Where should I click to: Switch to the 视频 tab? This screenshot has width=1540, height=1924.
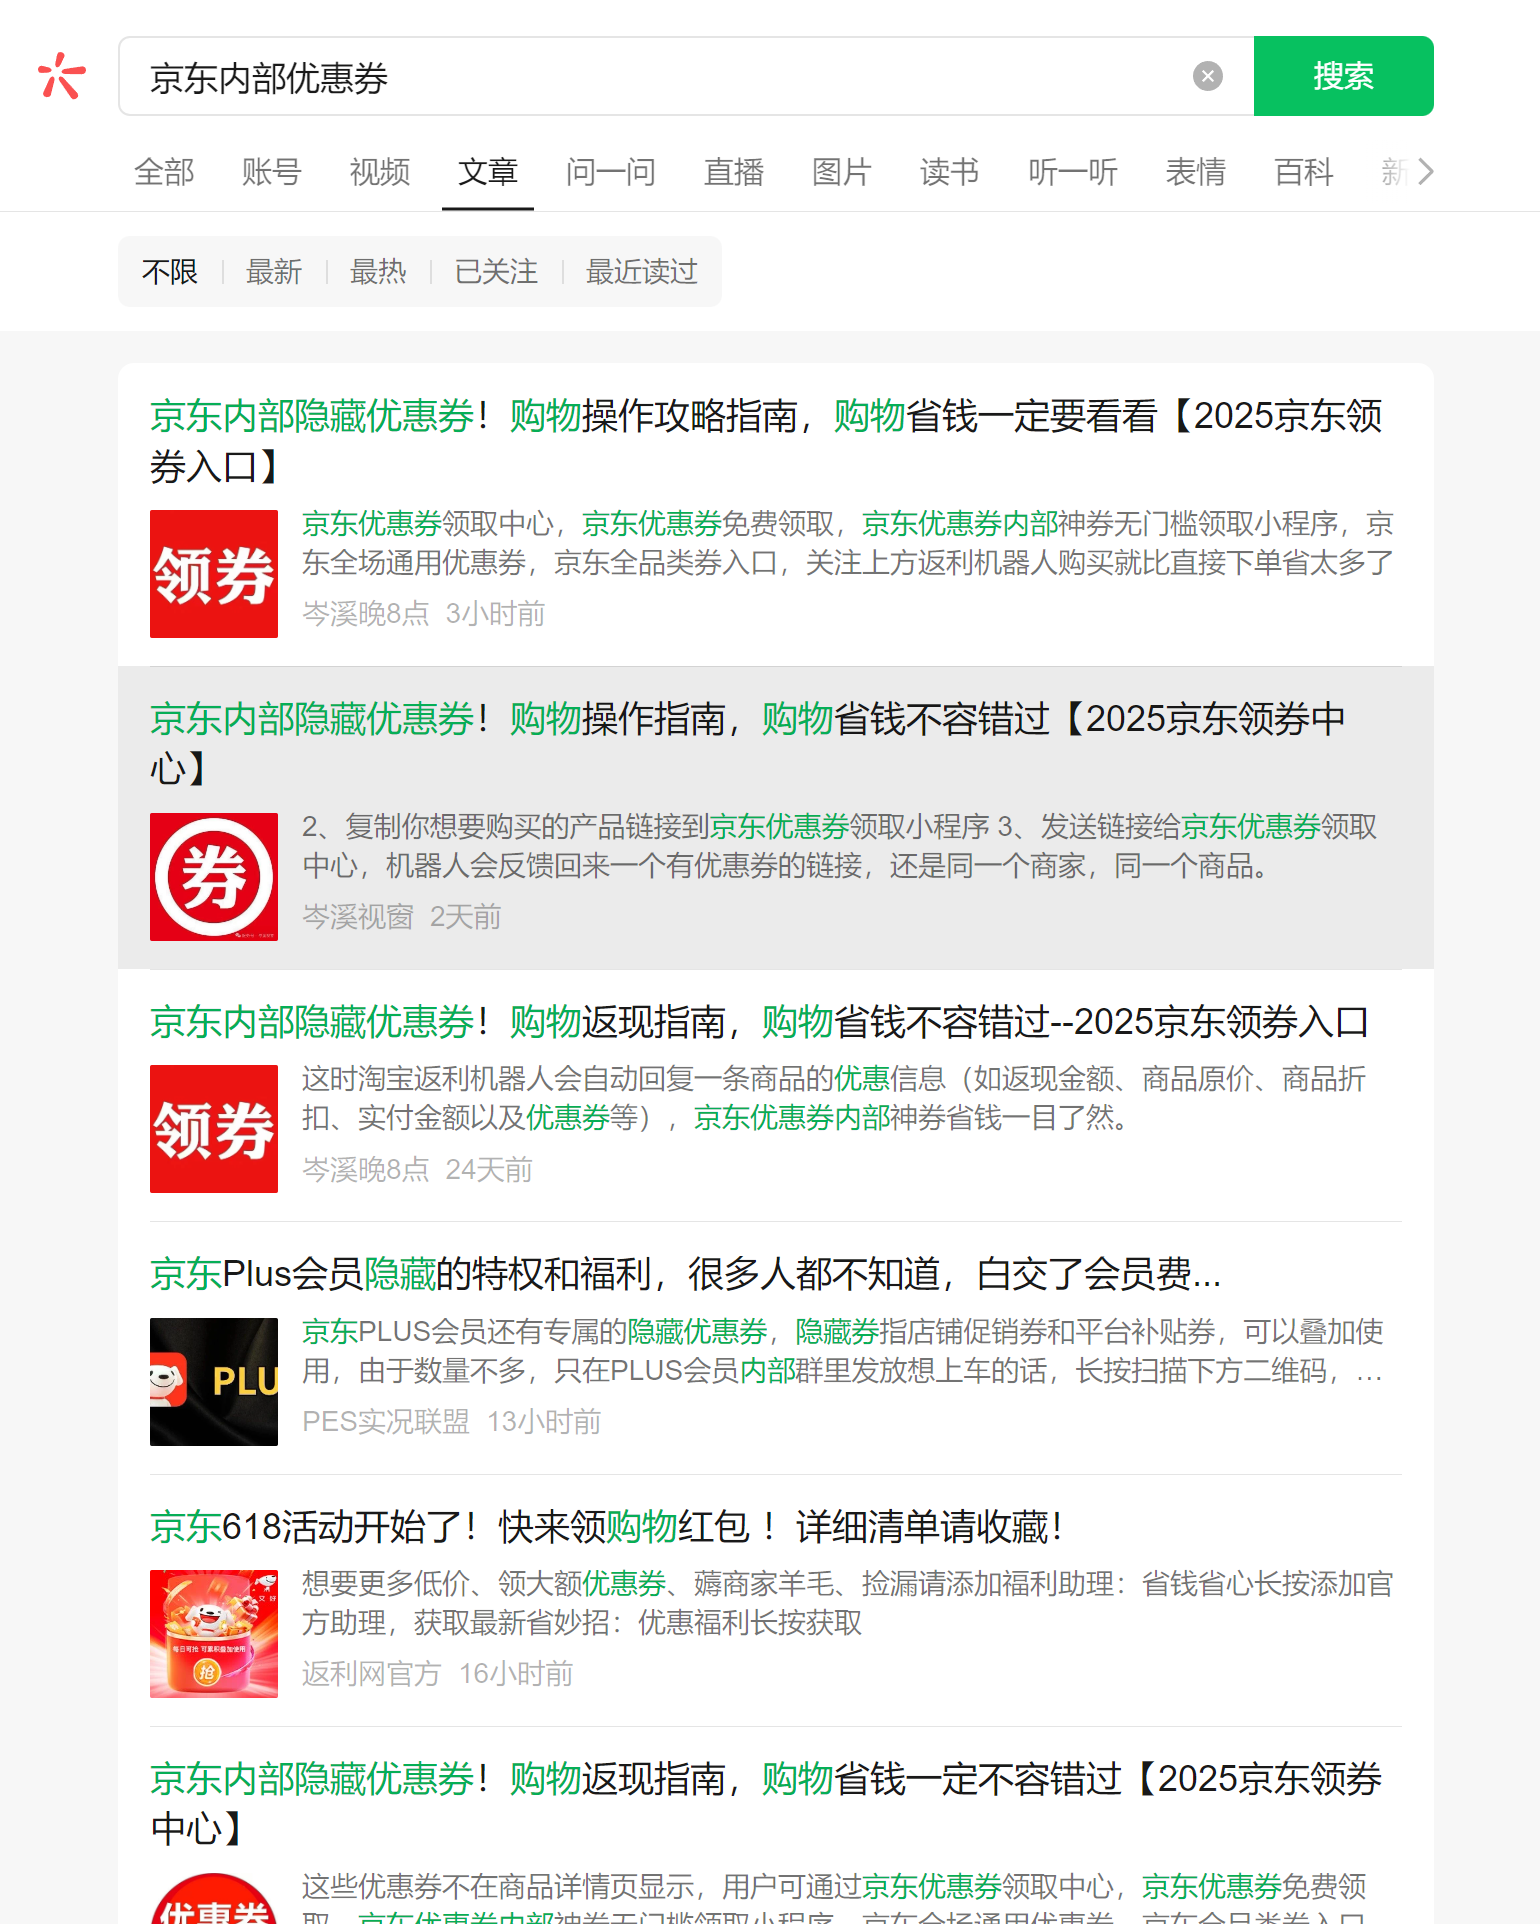pos(380,172)
